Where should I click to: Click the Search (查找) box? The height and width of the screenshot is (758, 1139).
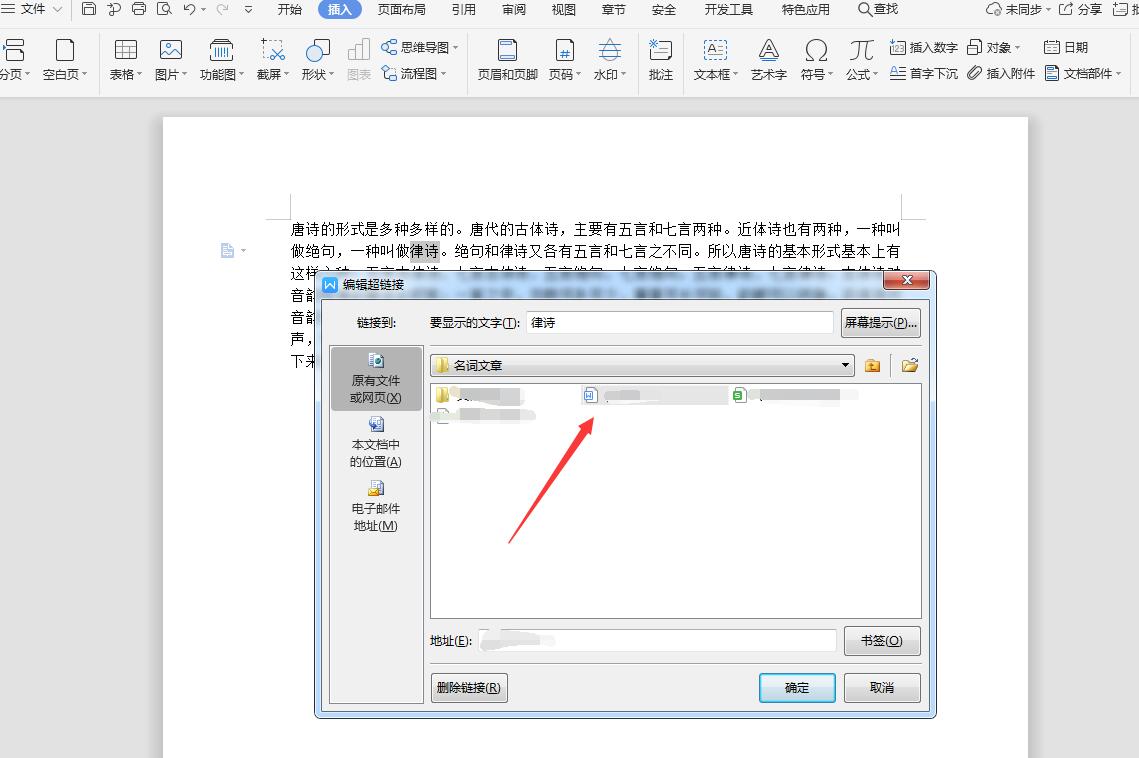pos(878,9)
